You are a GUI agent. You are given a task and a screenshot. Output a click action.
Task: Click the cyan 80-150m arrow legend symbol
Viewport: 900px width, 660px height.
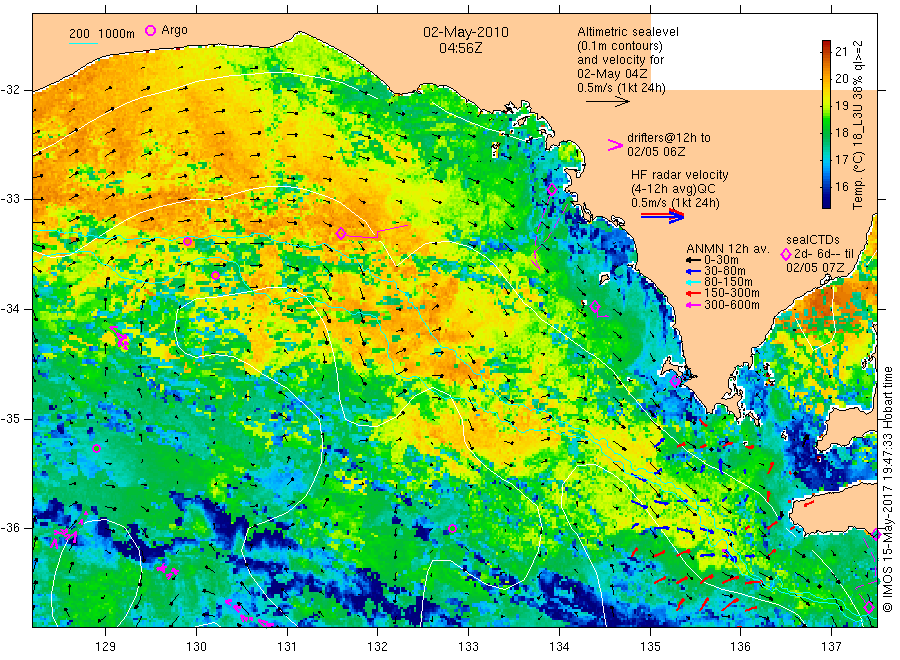pos(693,282)
